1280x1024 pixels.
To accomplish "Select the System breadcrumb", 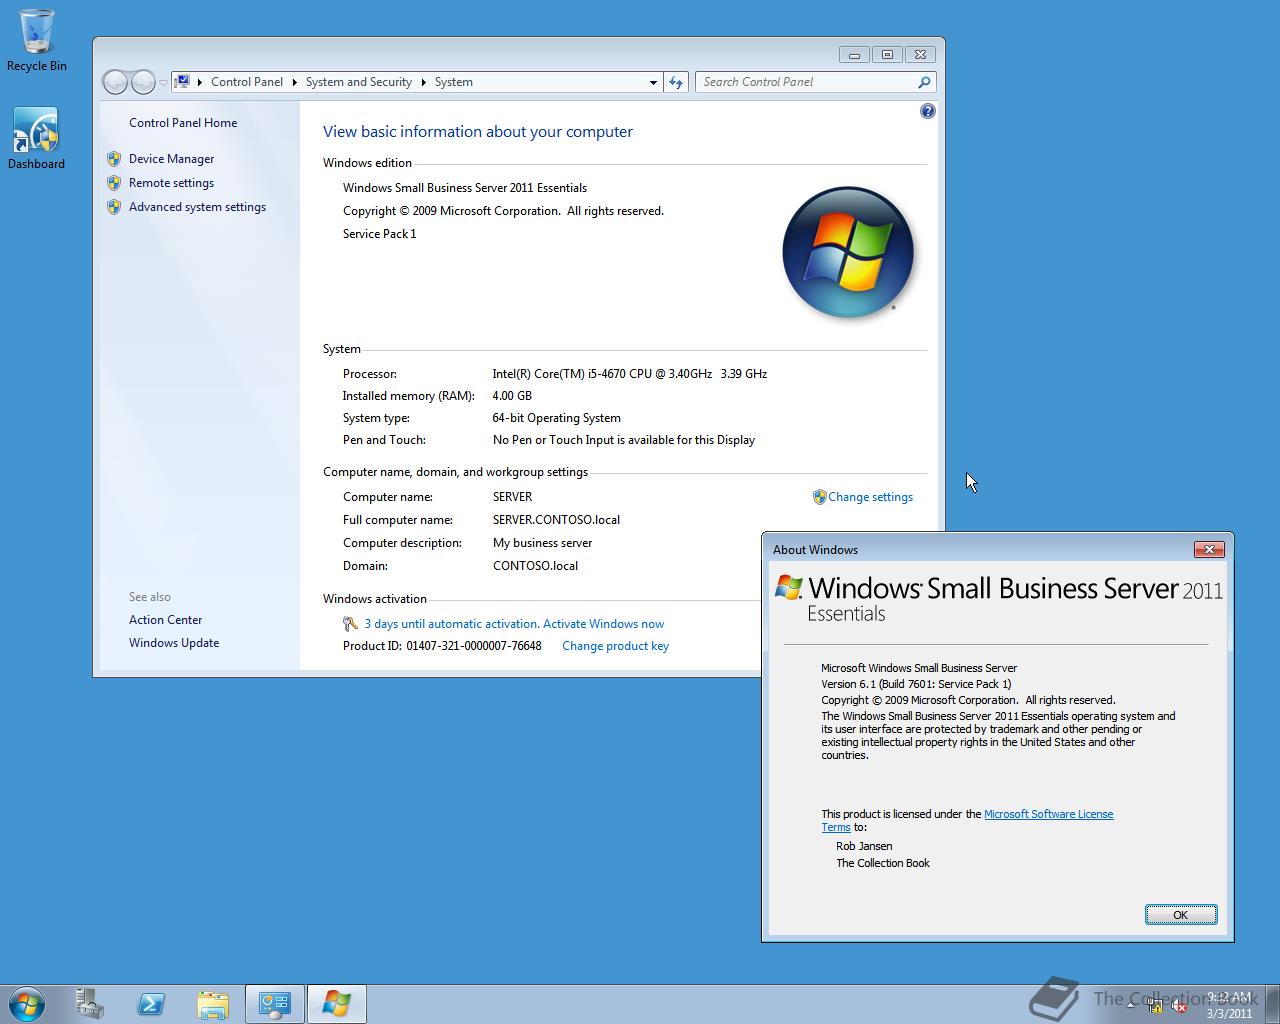I will coord(454,82).
